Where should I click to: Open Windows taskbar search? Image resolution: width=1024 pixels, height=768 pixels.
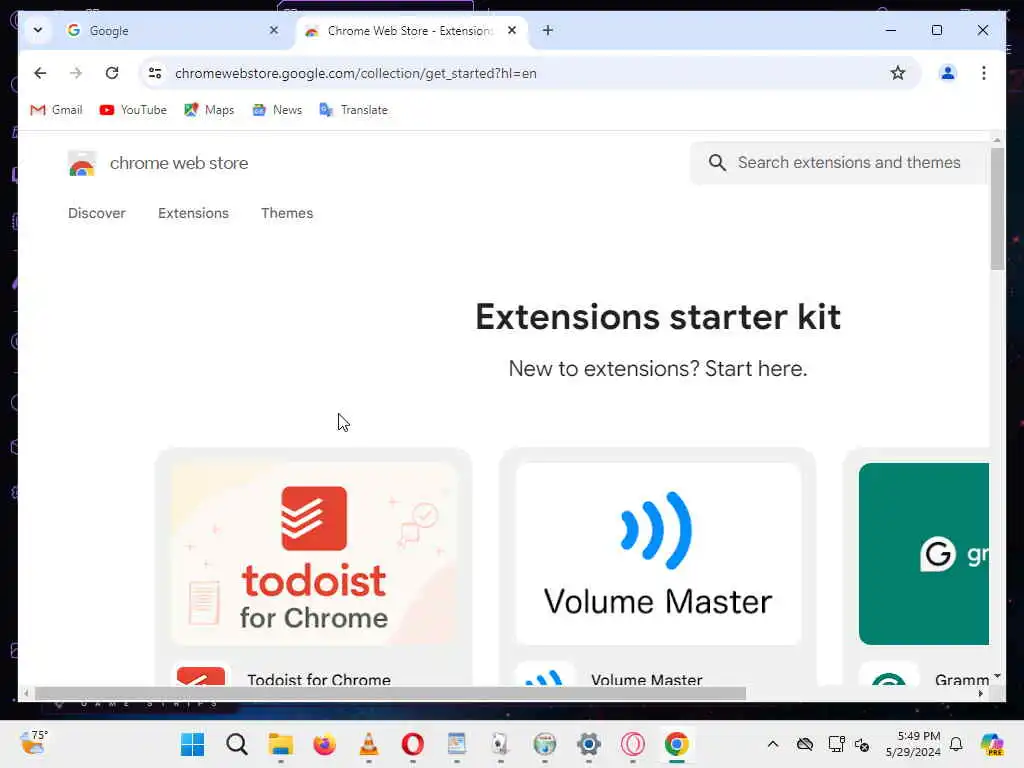coord(237,744)
